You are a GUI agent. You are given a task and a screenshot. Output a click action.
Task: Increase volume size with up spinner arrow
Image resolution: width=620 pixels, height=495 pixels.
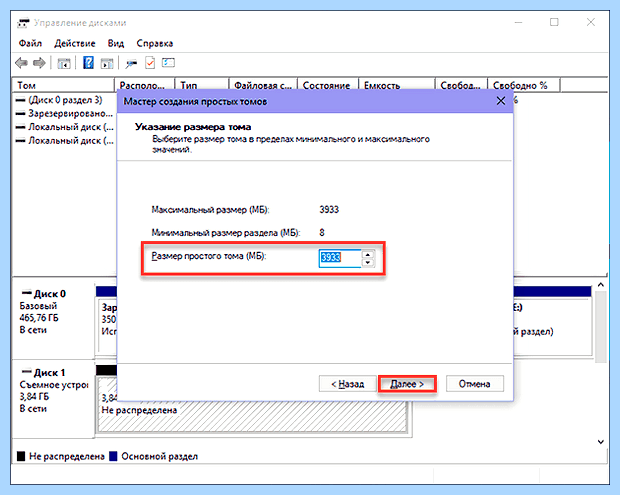(368, 254)
